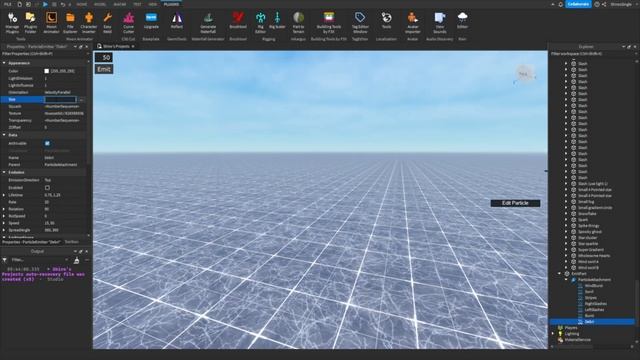Select the Players service in Explorer
This screenshot has width=640, height=360.
571,328
